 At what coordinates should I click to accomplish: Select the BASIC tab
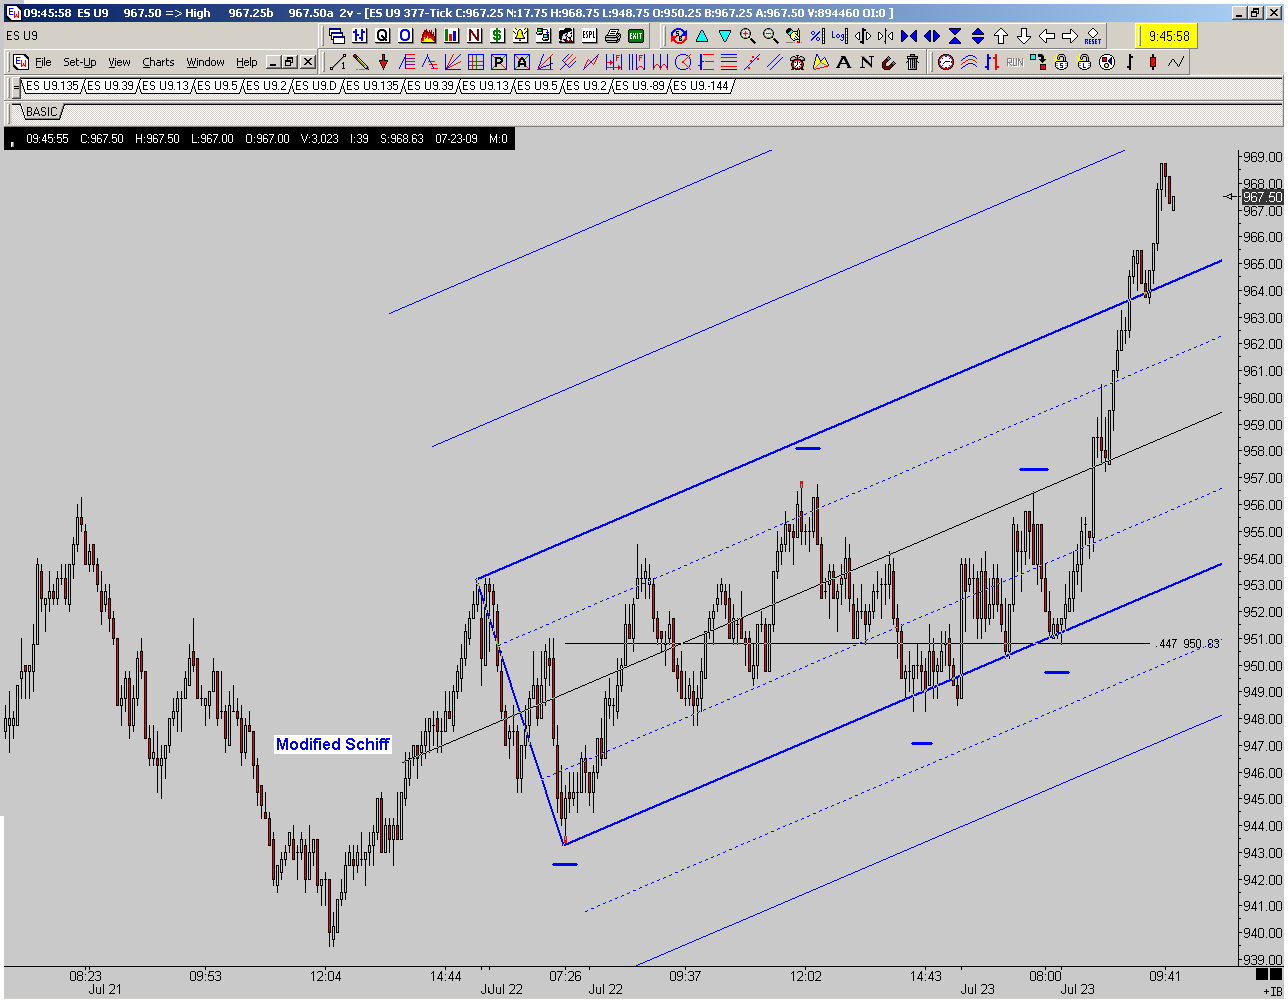(x=41, y=111)
